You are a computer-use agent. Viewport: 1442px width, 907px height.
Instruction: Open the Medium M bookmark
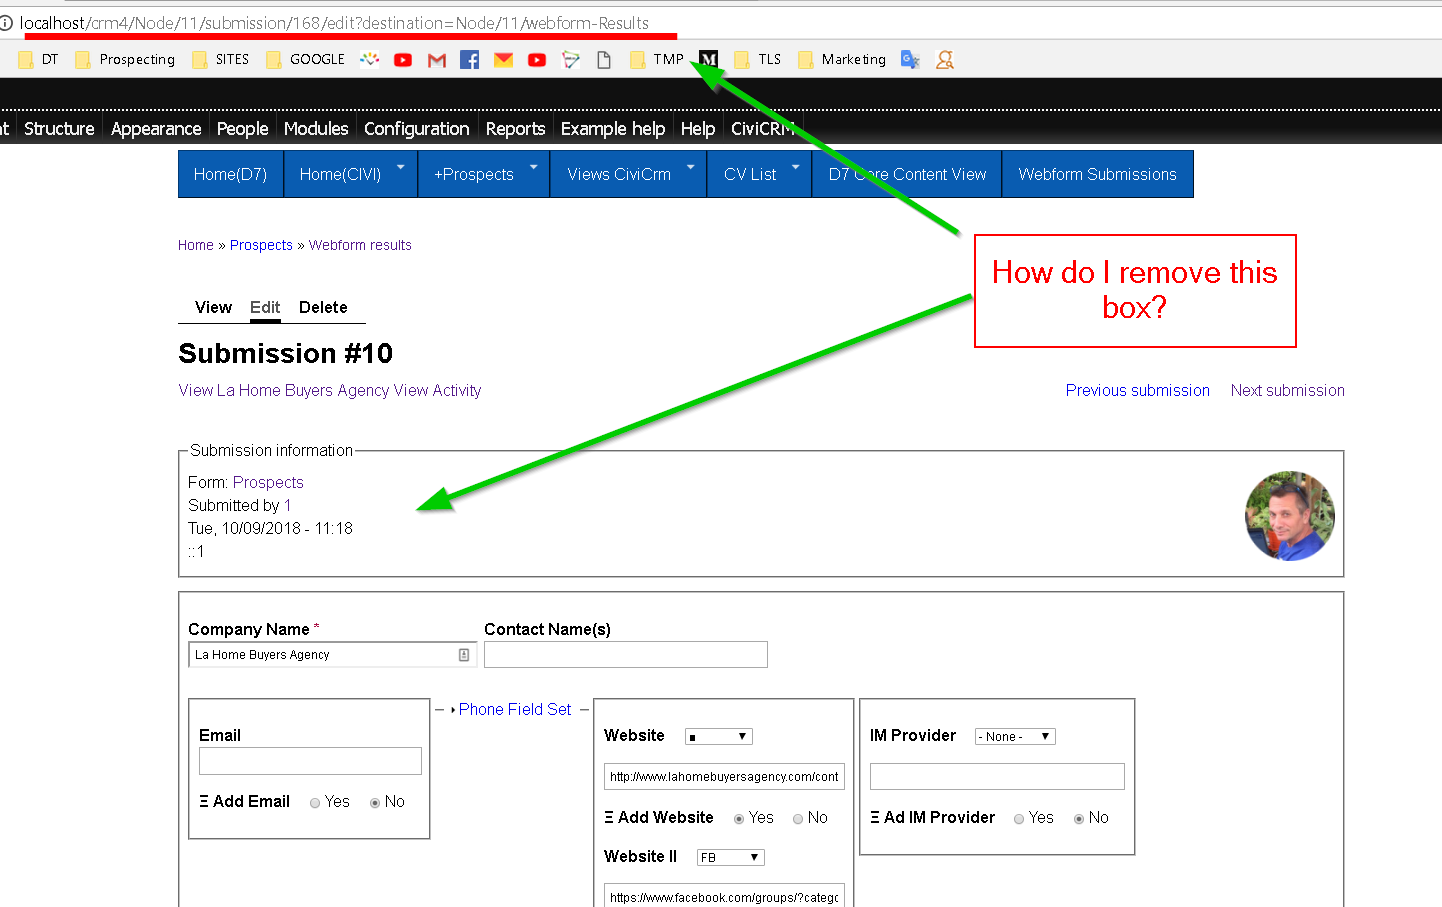[708, 60]
